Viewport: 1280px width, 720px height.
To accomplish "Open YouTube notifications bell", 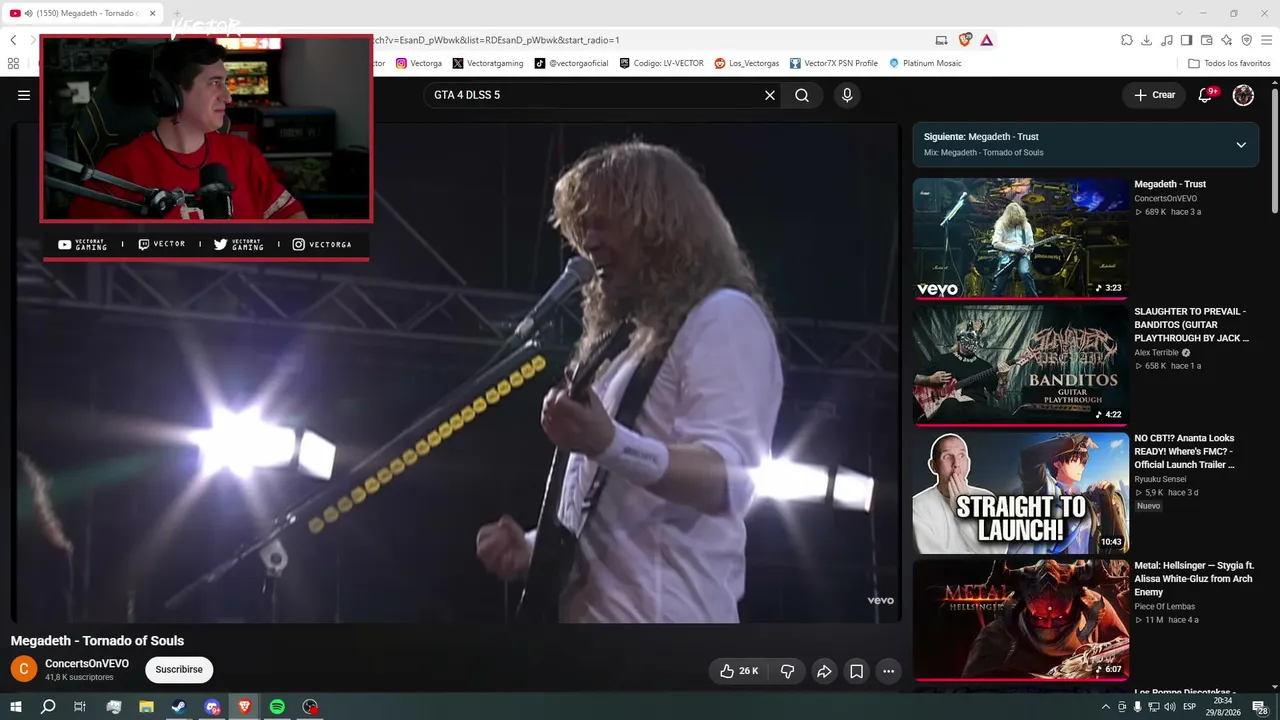I will coord(1206,95).
